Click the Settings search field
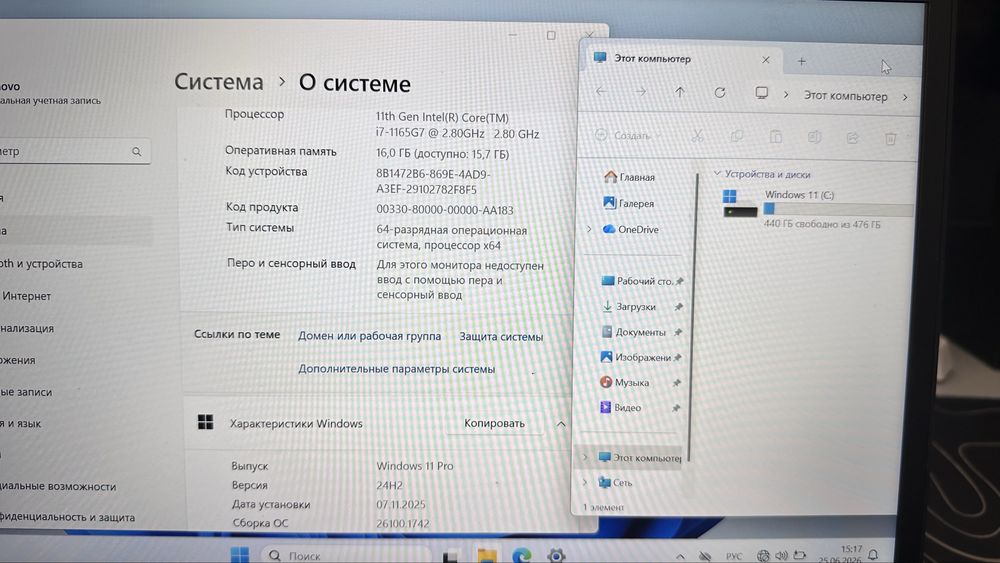Image resolution: width=1000 pixels, height=563 pixels. [x=73, y=151]
